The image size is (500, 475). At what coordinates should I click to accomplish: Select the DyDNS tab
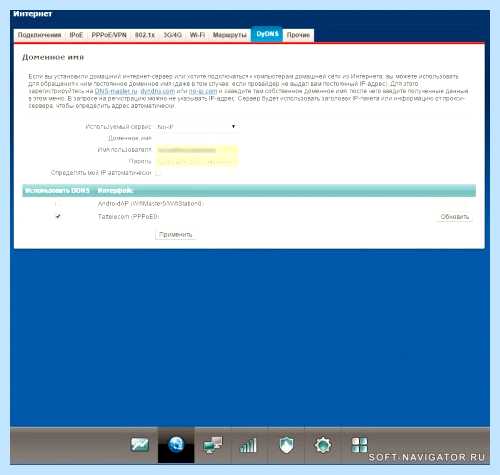267,34
